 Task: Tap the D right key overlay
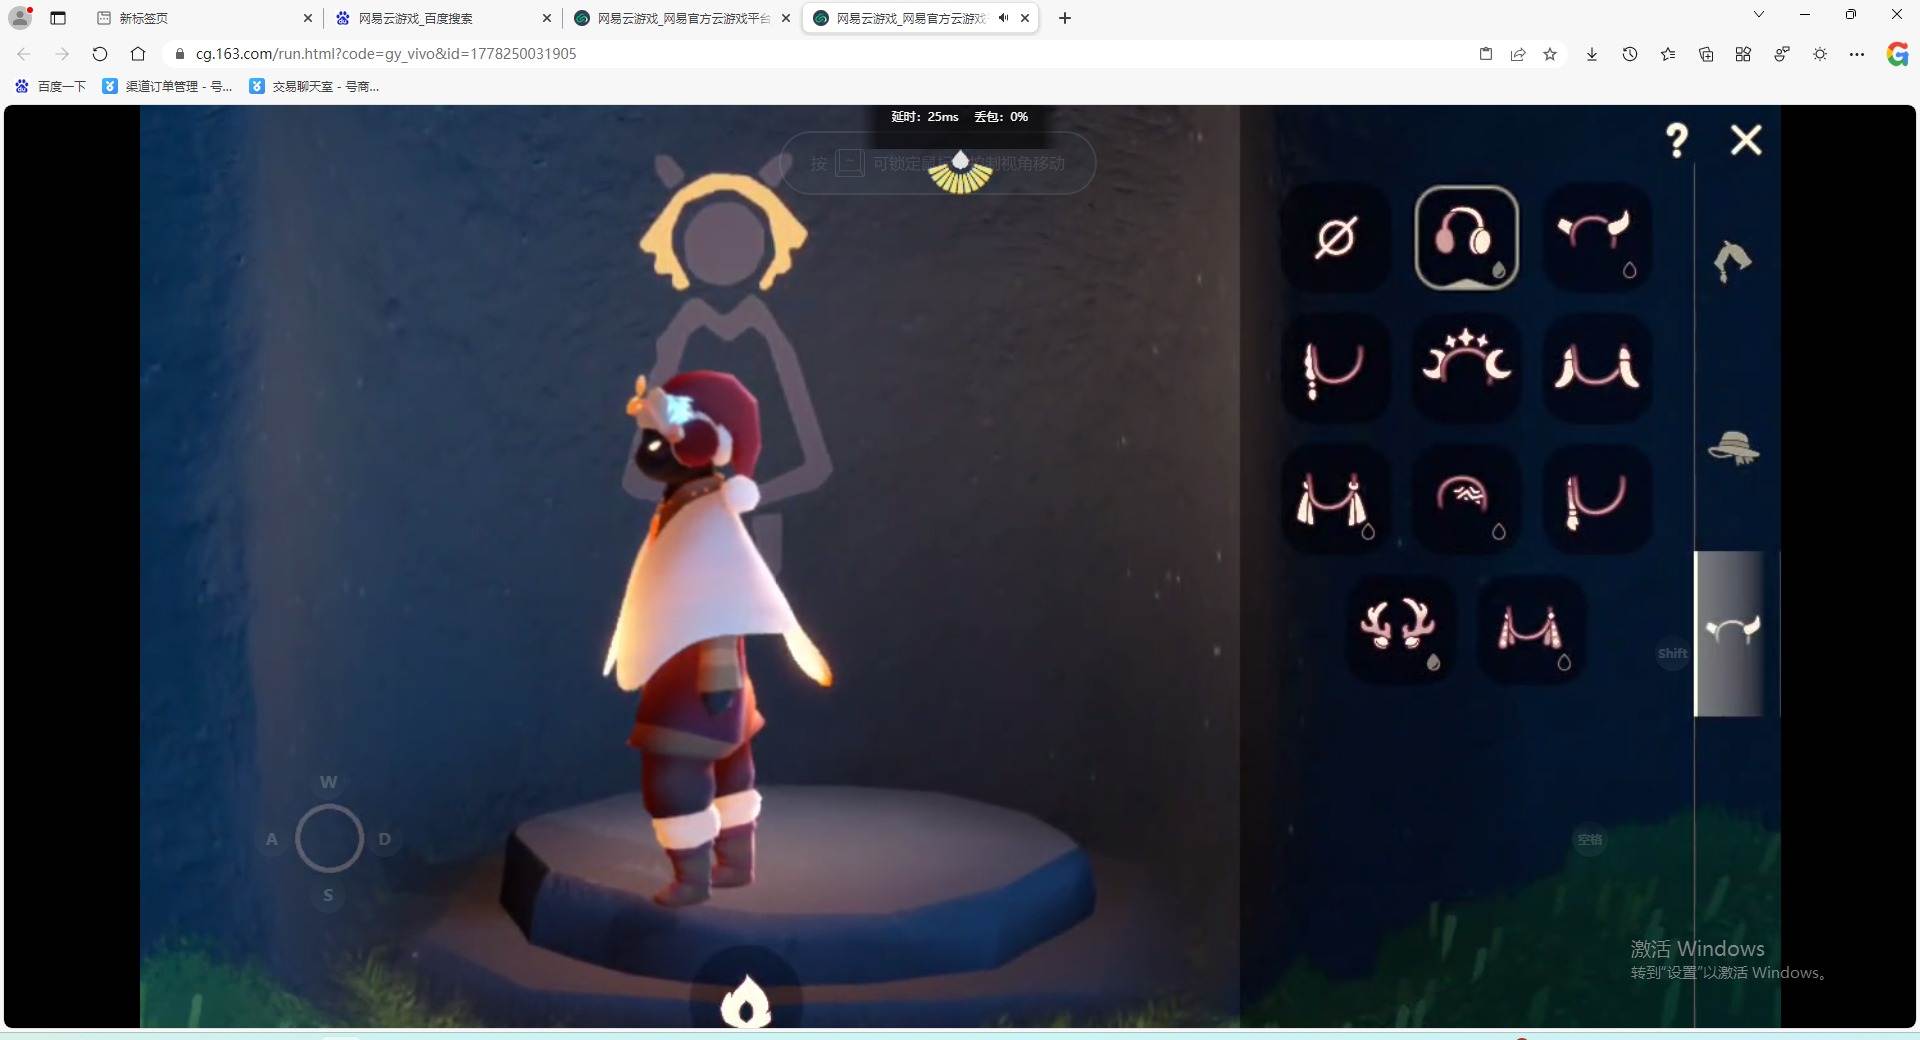tap(385, 839)
